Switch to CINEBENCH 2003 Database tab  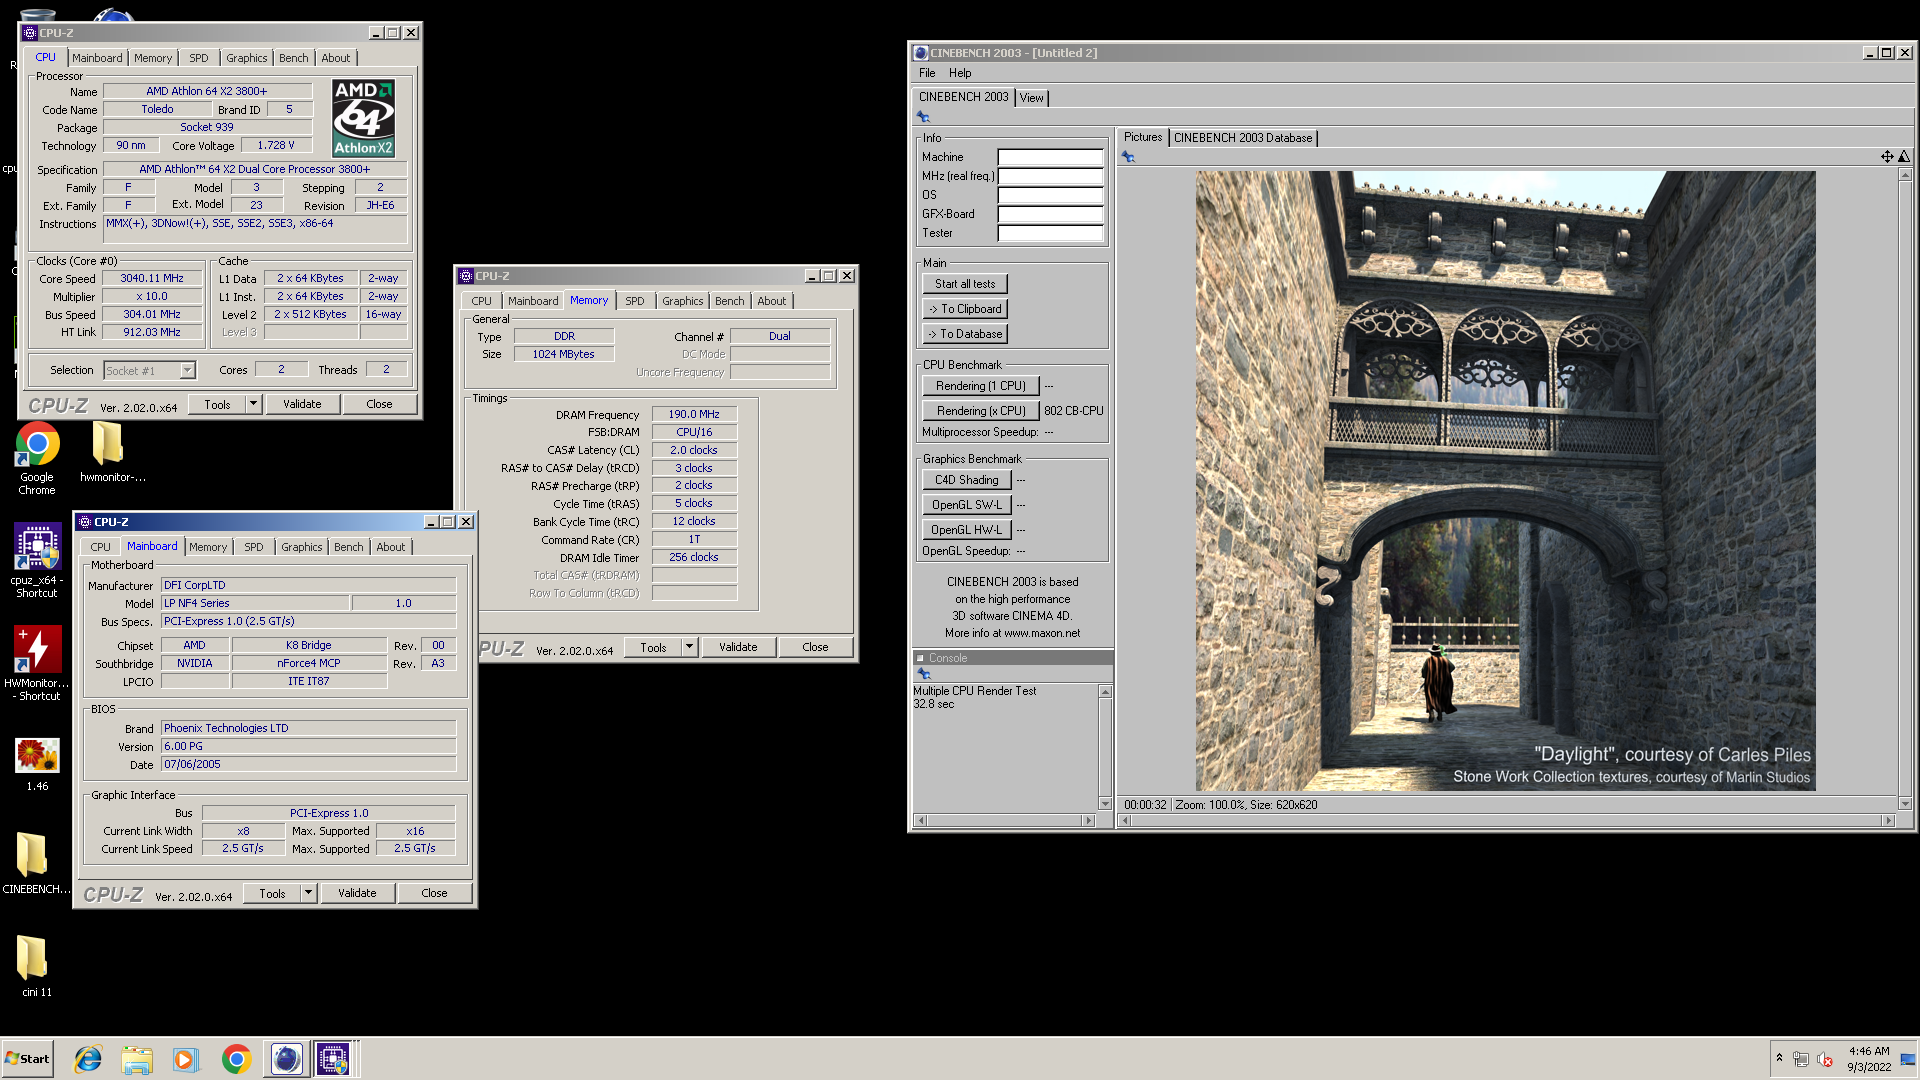[x=1243, y=138]
